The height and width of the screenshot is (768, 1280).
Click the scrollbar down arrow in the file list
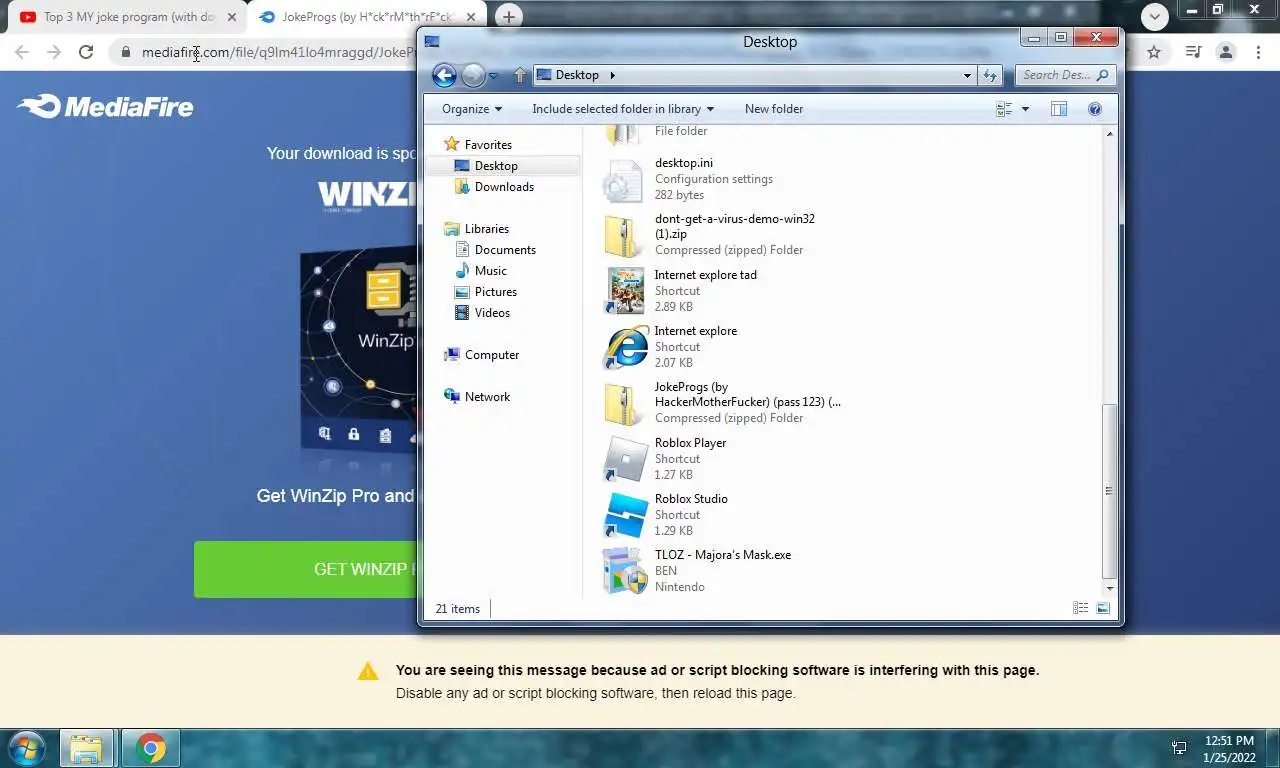(1109, 589)
